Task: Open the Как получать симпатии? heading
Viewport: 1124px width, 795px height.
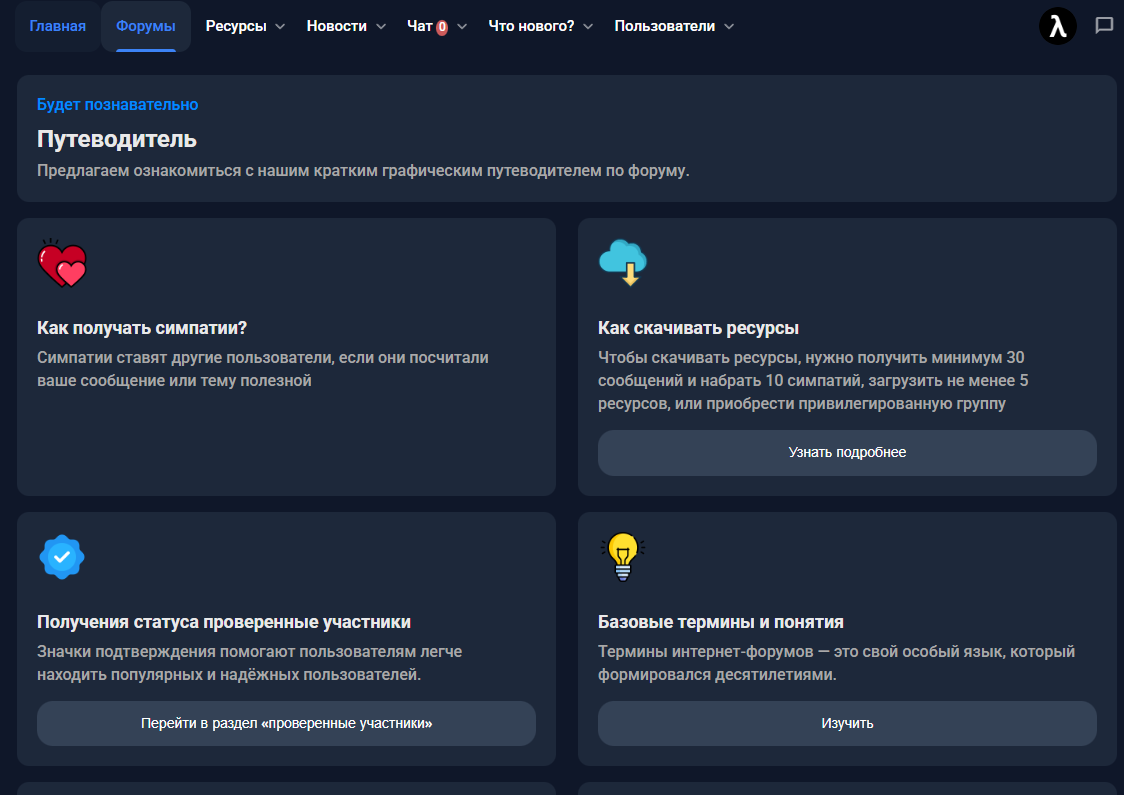Action: [x=141, y=328]
